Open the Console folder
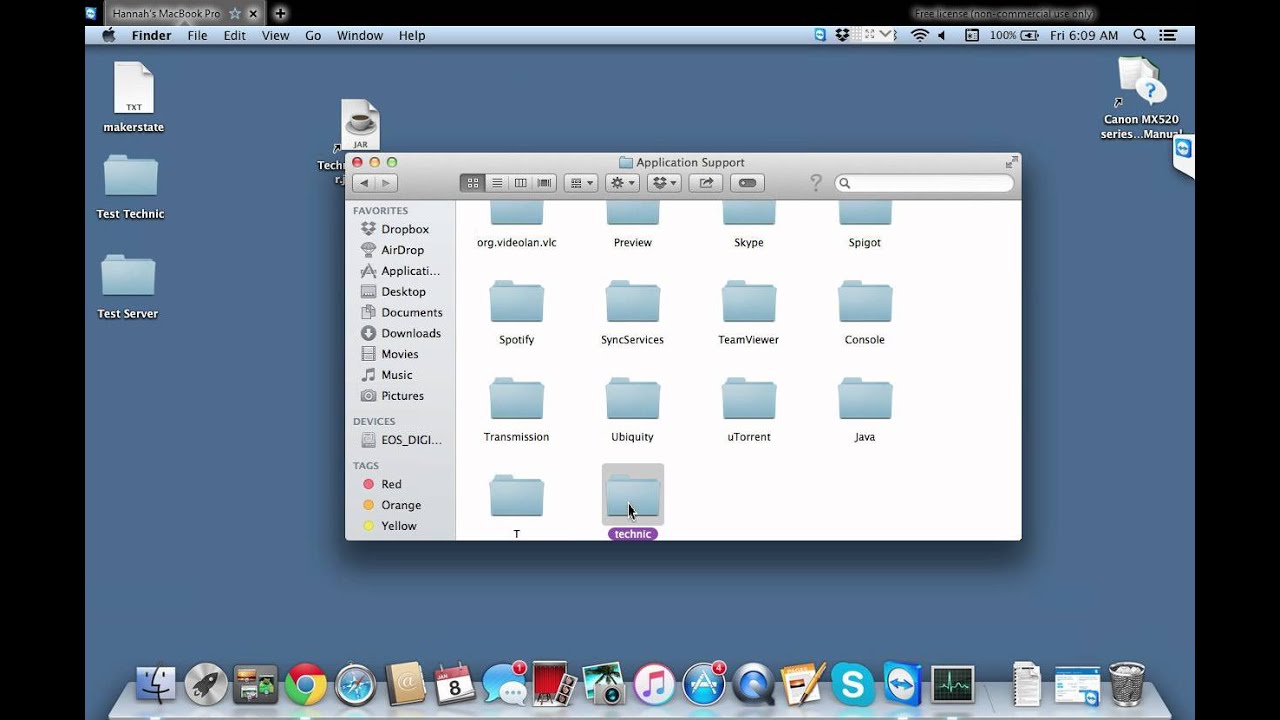The width and height of the screenshot is (1280, 720). [864, 302]
